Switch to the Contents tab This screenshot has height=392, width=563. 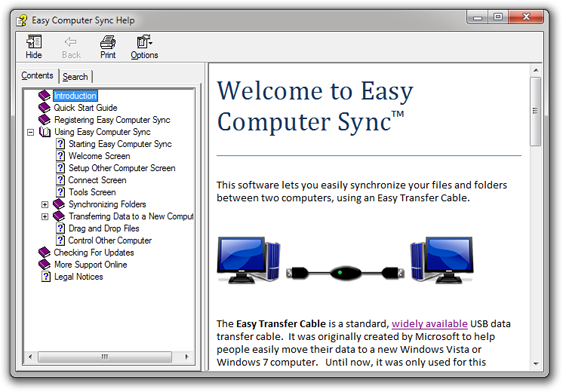[37, 76]
